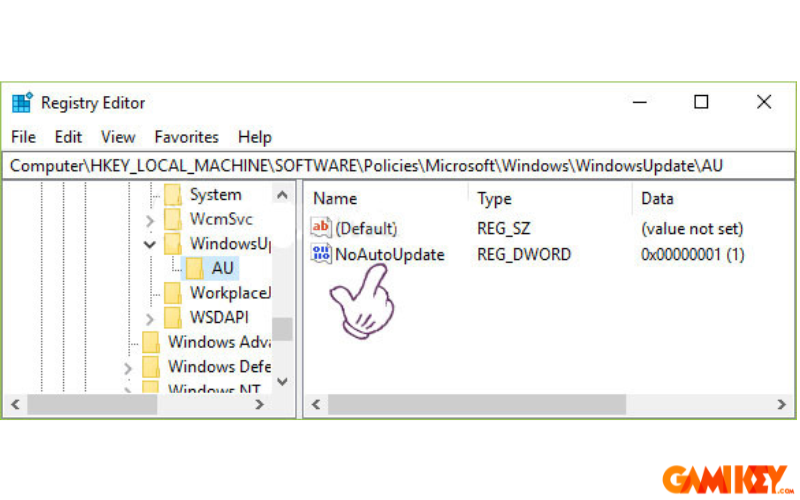The height and width of the screenshot is (500, 800).
Task: Click the Registry Editor app icon in title bar
Action: (22, 103)
